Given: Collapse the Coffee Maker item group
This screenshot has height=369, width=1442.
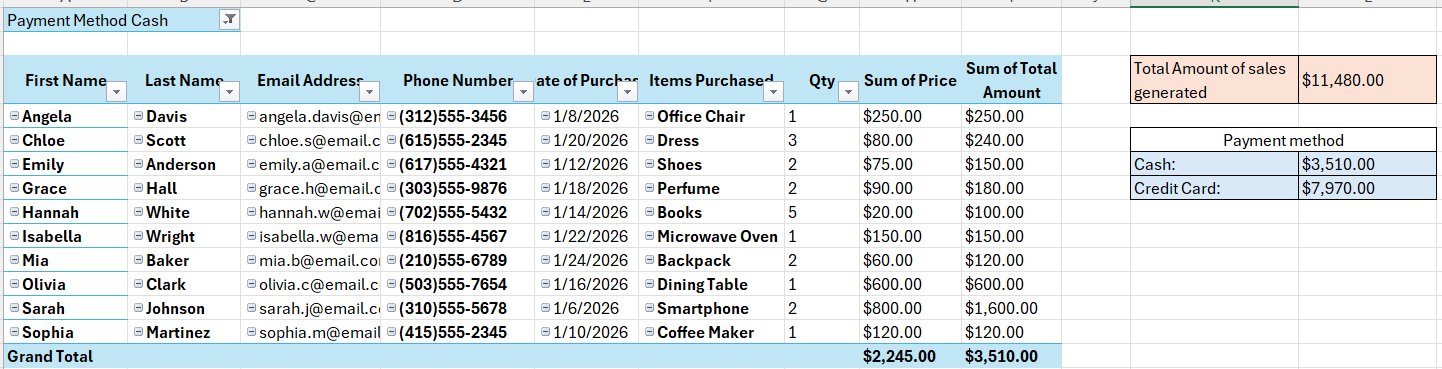Looking at the screenshot, I should tap(649, 332).
